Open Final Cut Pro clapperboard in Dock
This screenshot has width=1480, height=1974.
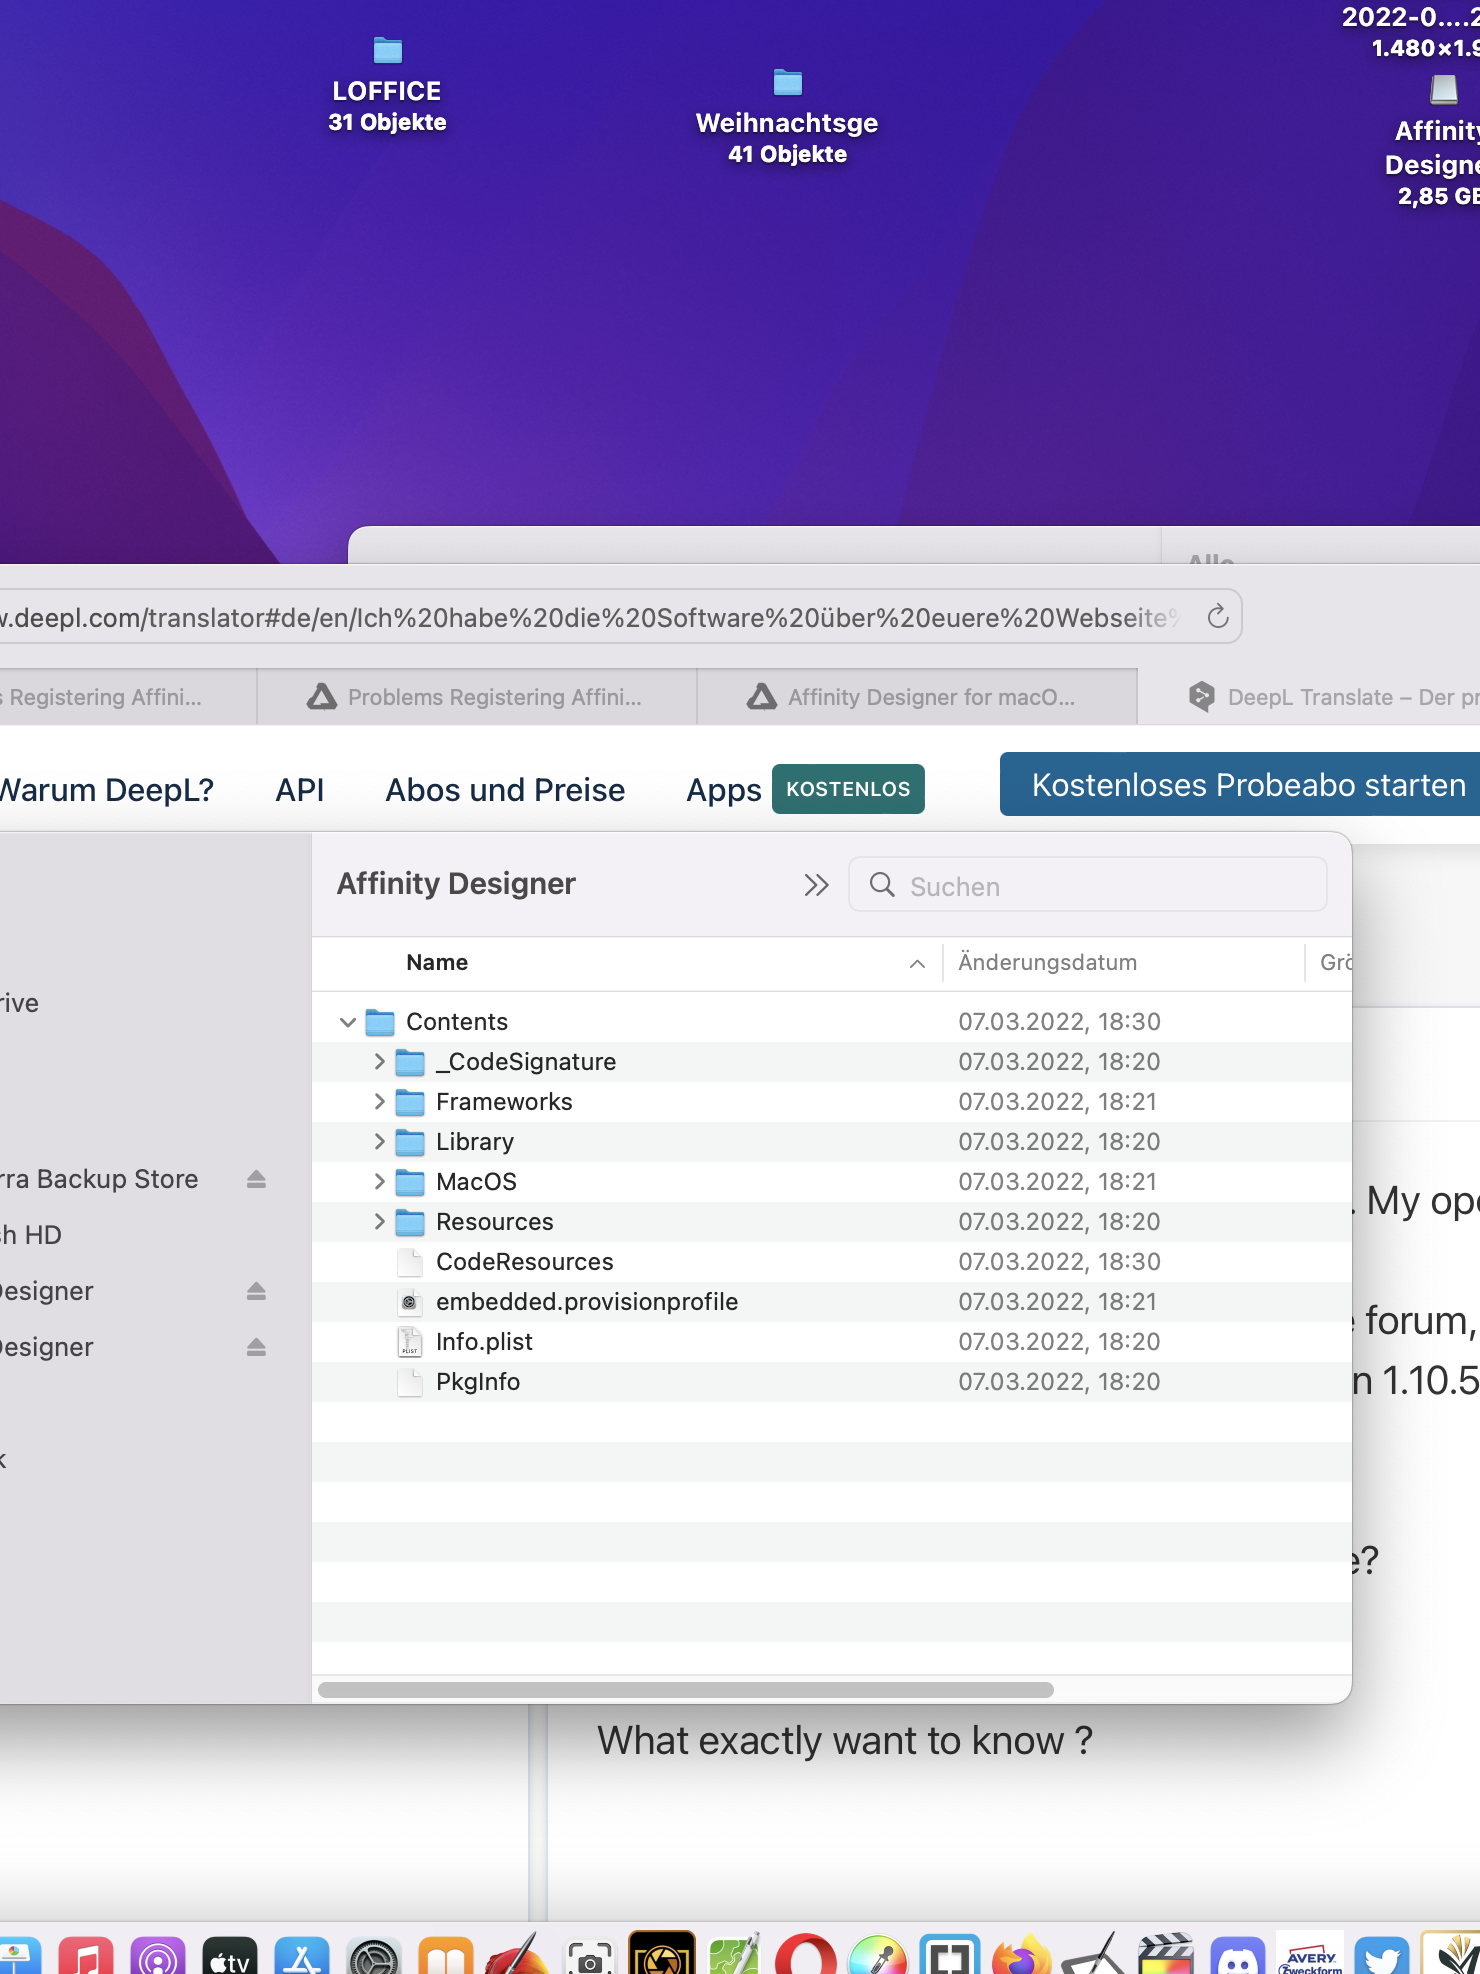1166,1956
